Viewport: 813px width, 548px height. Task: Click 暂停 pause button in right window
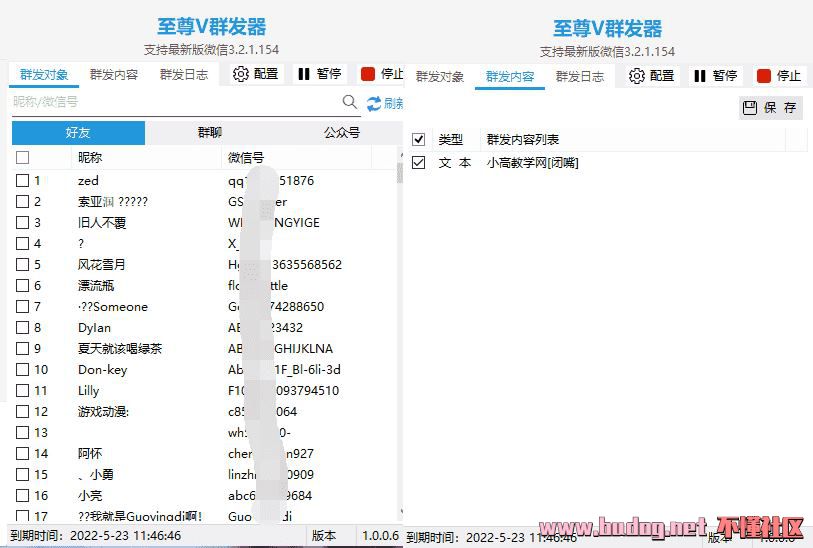[716, 76]
